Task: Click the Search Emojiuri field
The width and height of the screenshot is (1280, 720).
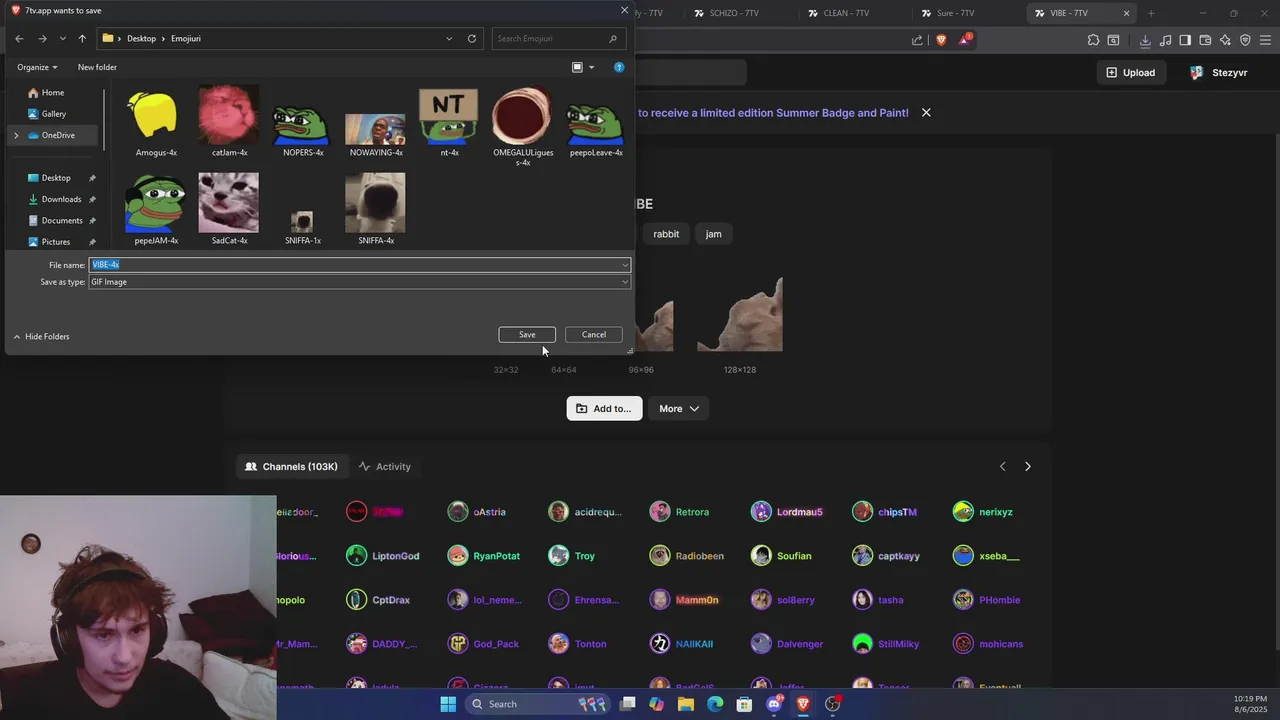Action: [556, 38]
